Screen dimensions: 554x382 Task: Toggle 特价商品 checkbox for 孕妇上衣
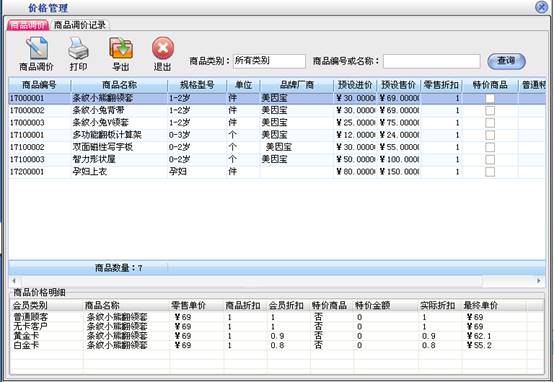[490, 172]
